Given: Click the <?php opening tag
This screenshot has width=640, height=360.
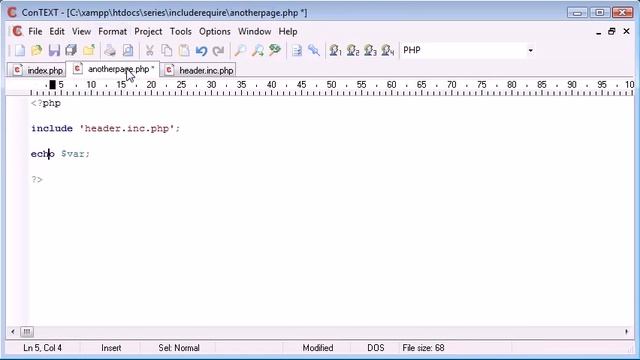Looking at the screenshot, I should (x=46, y=104).
